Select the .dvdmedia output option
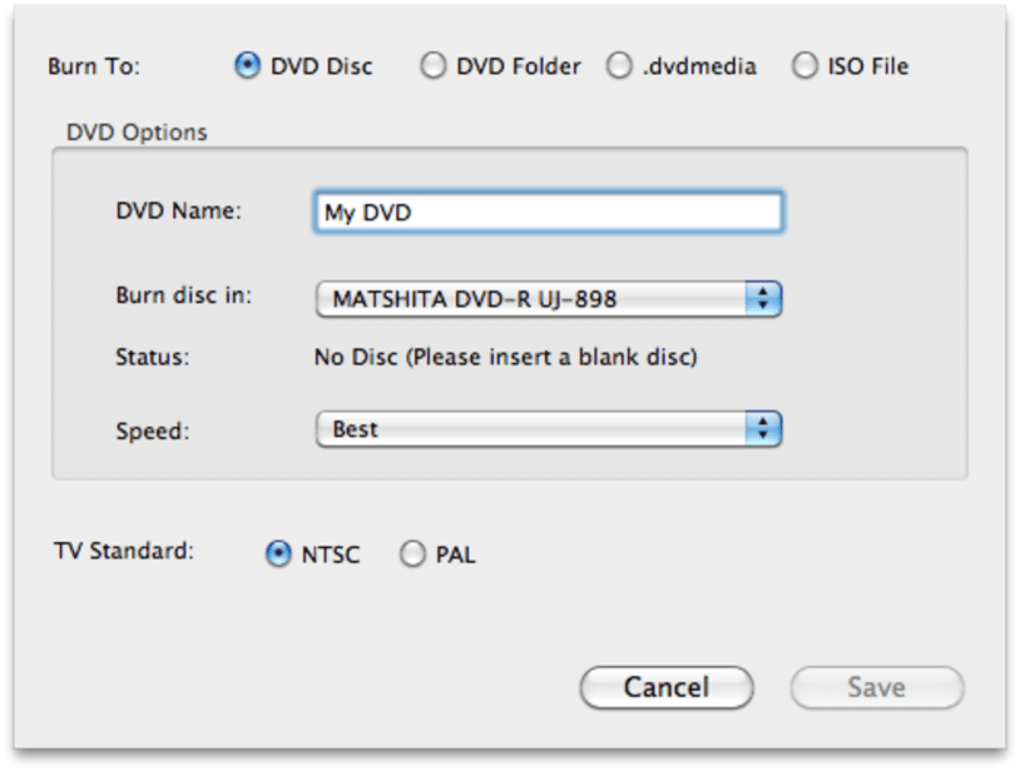 (x=619, y=66)
